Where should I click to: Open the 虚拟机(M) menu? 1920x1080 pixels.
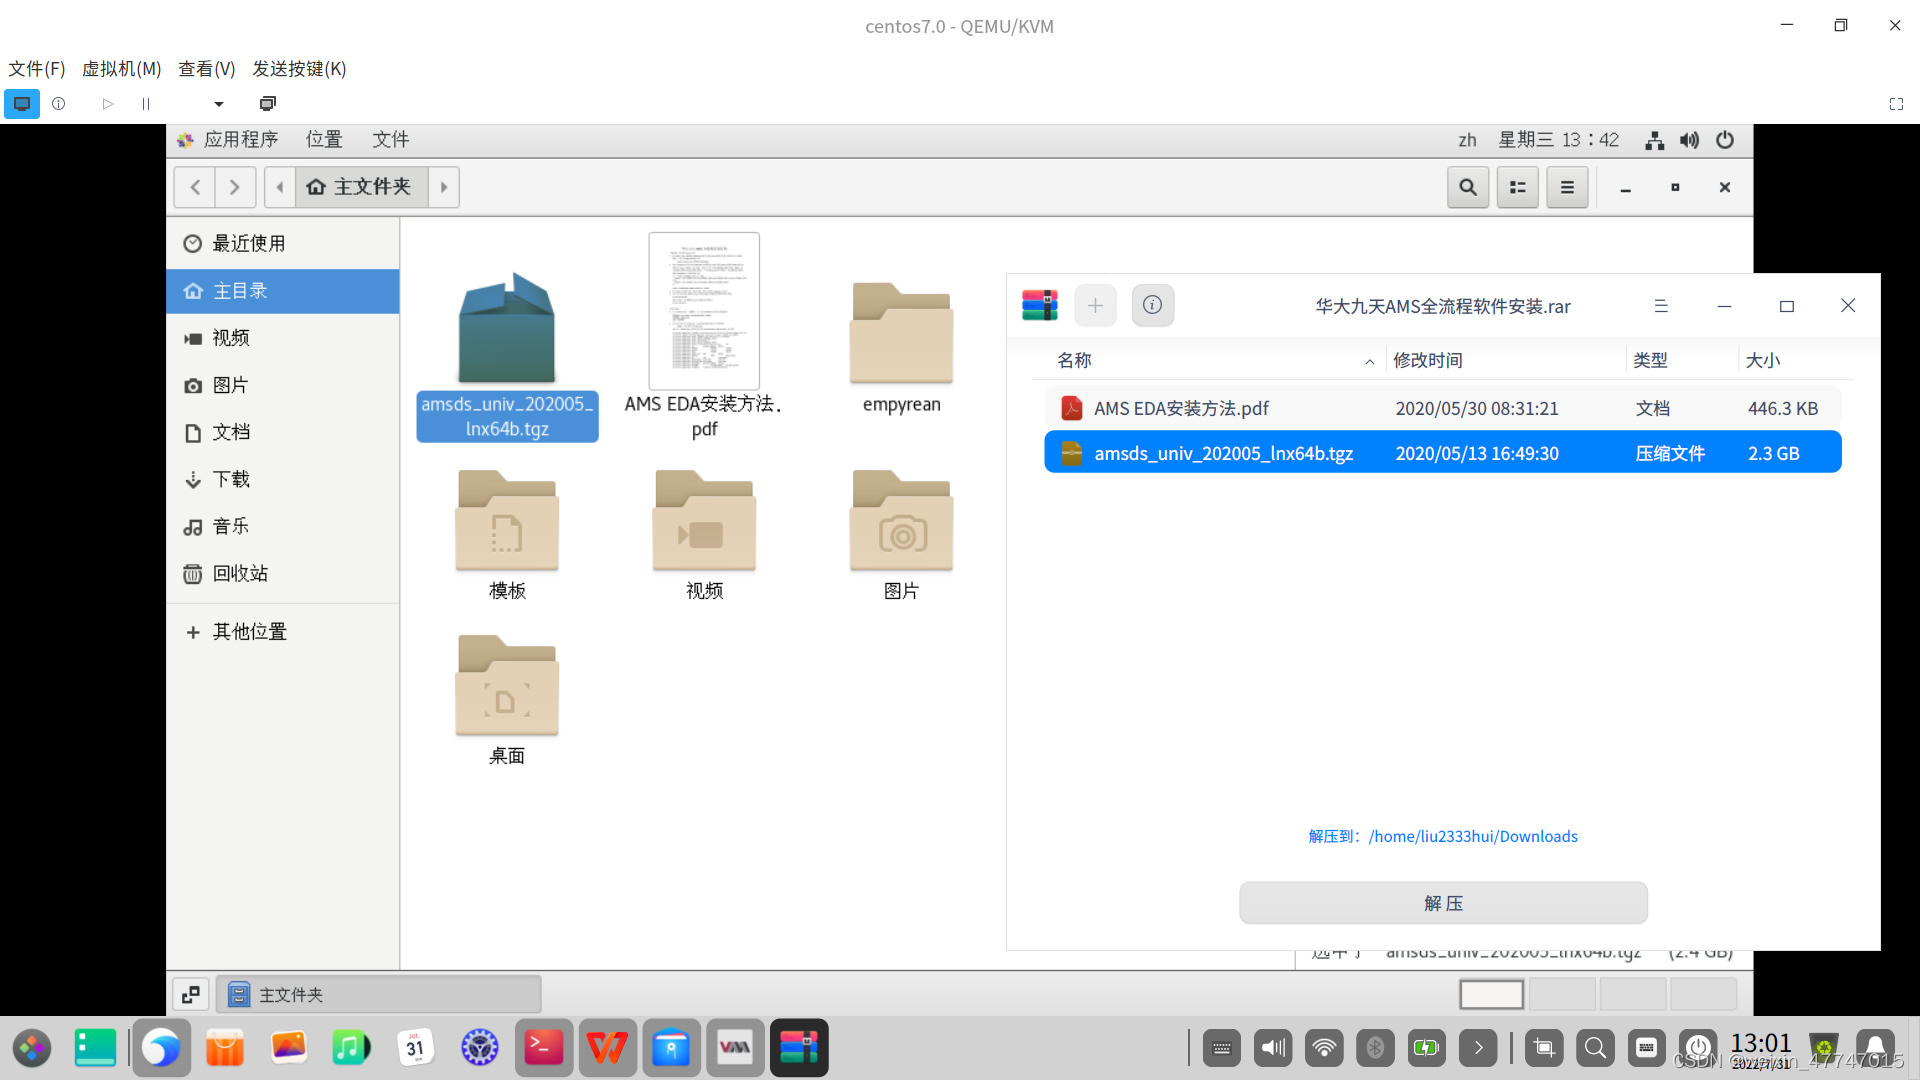(x=121, y=69)
